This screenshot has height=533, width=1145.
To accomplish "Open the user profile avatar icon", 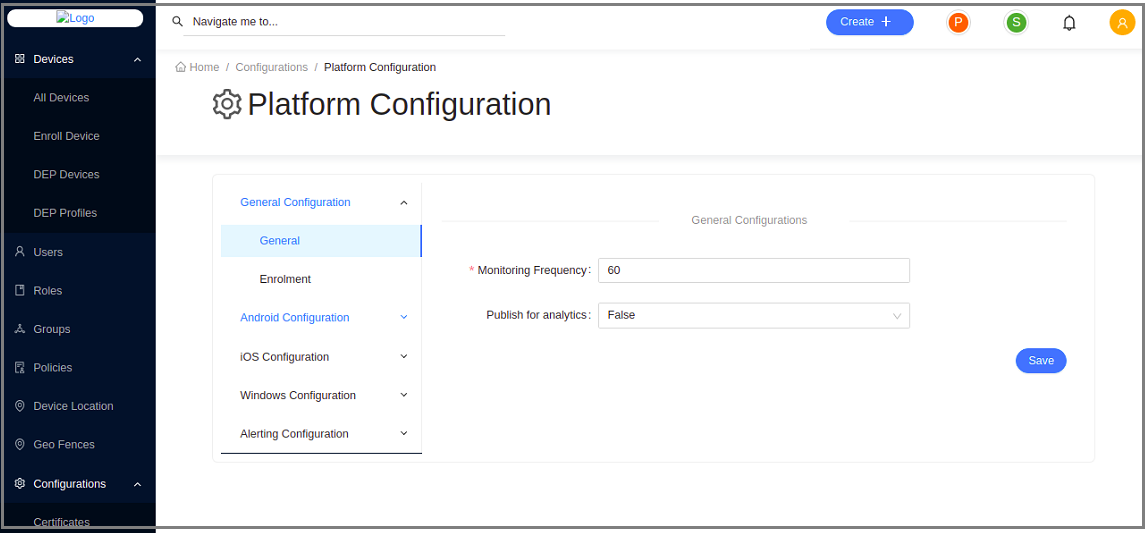I will 1122,22.
